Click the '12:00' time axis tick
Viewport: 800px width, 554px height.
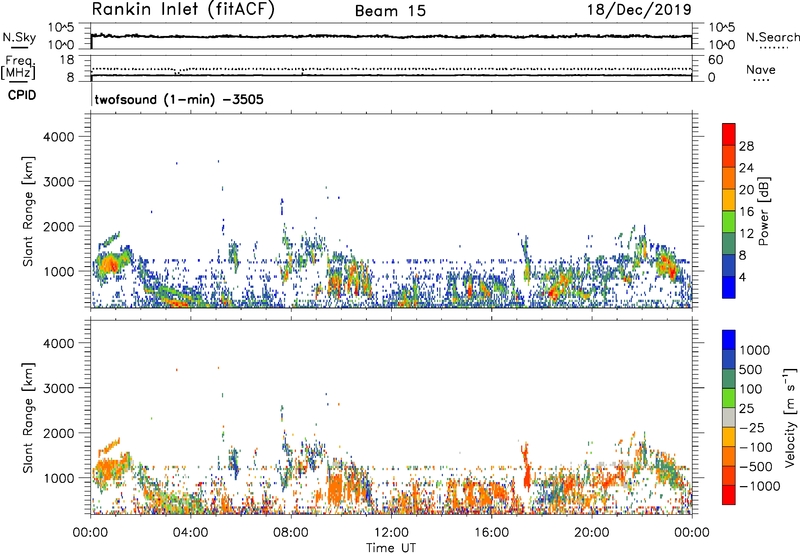point(391,533)
